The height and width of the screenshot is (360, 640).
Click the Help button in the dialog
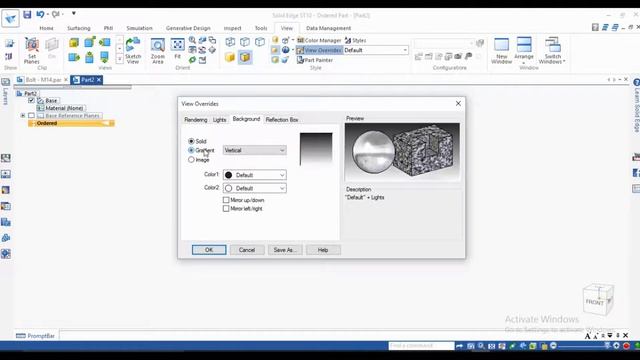323,250
